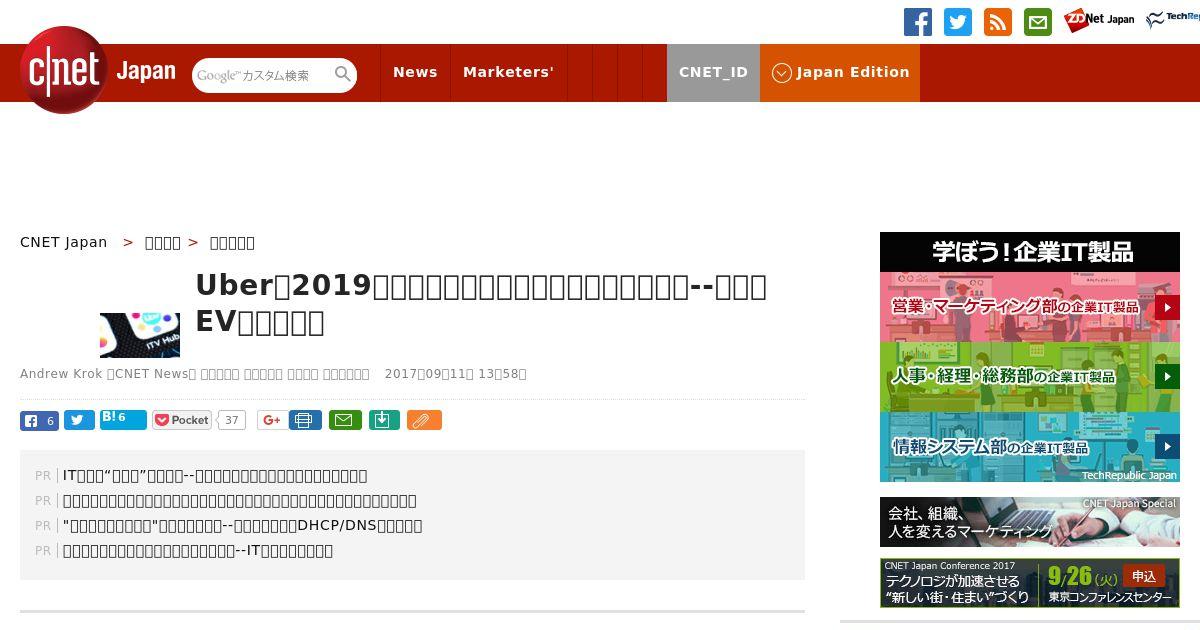Open the sales and marketing IT products banner
Viewport: 1200px width, 630px height.
1030,307
